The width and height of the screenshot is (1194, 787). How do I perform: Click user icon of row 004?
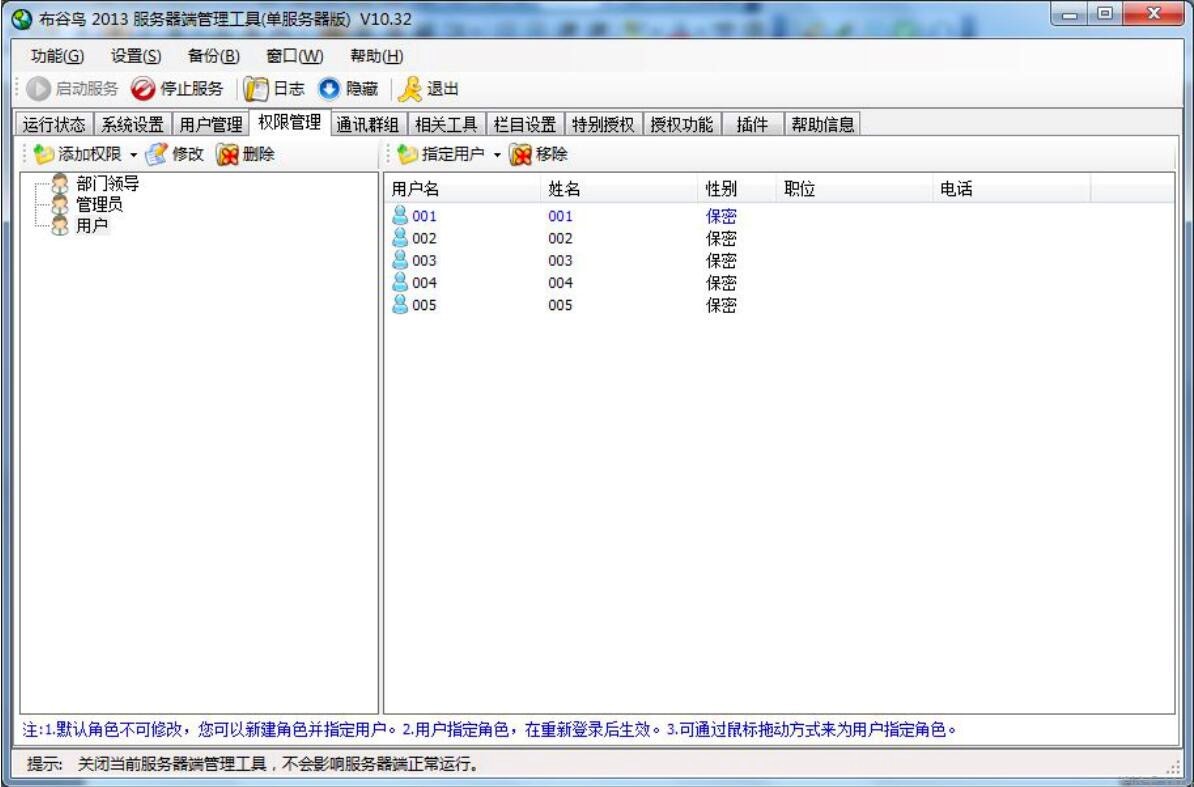coord(400,282)
